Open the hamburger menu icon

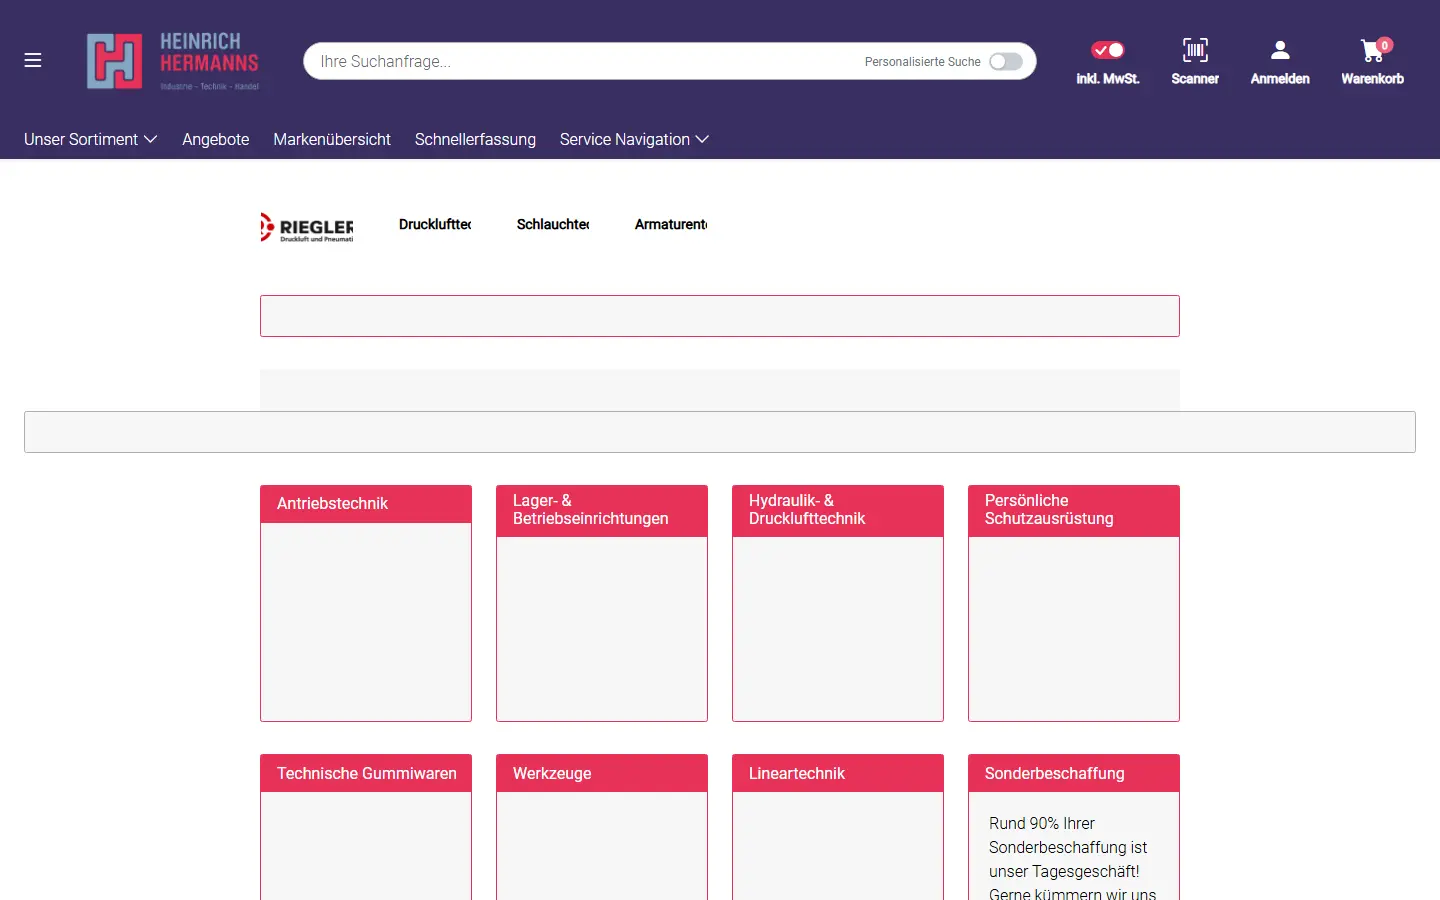[x=33, y=60]
